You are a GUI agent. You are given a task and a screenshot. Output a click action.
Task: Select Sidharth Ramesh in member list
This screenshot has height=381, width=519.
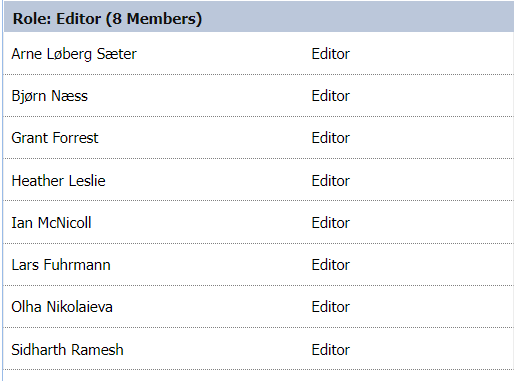(x=67, y=350)
